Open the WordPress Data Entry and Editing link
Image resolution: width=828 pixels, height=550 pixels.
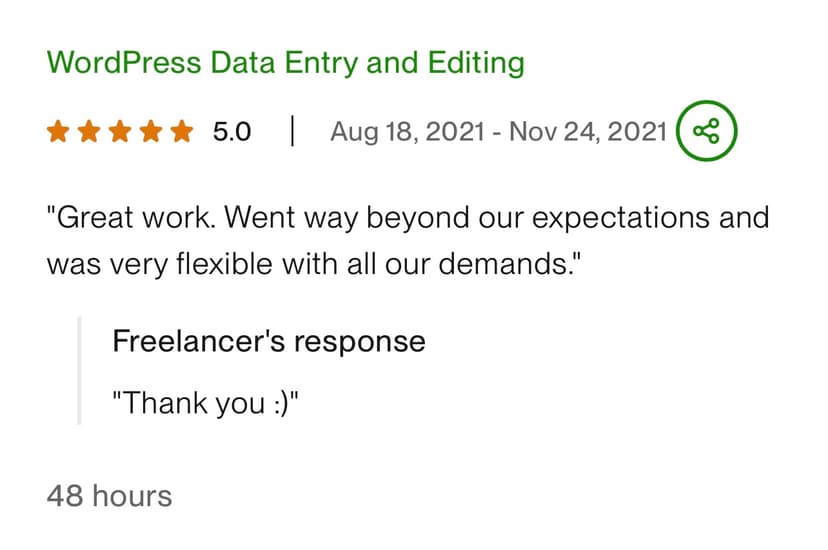285,63
